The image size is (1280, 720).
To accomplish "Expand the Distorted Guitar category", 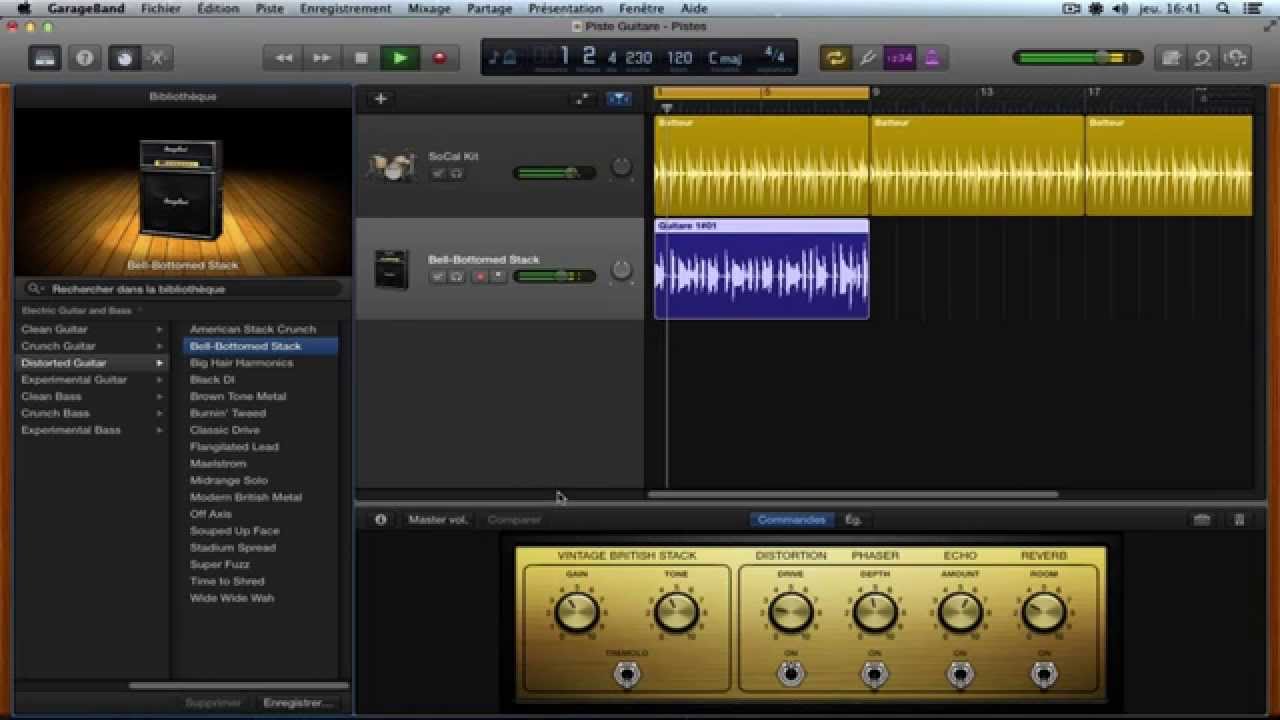I will point(159,363).
